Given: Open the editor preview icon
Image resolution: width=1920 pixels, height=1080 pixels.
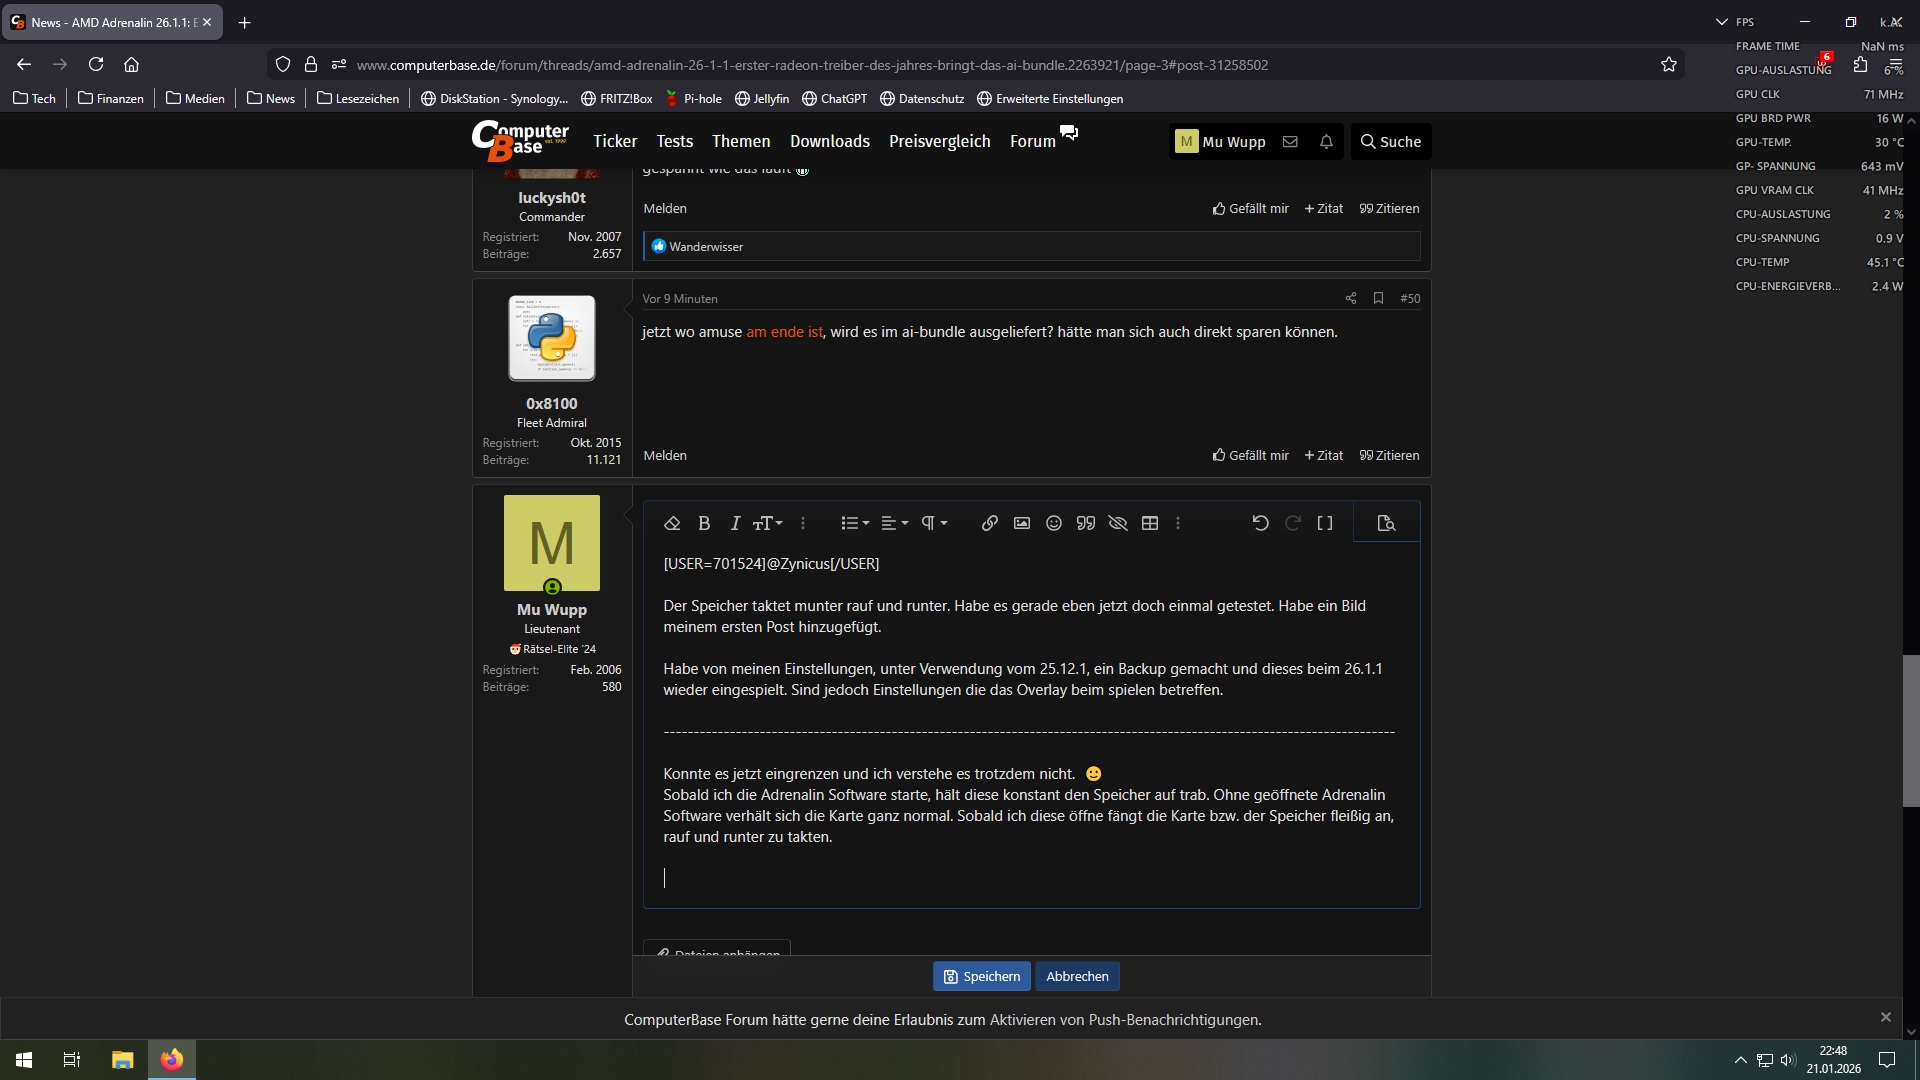Looking at the screenshot, I should coord(1385,523).
